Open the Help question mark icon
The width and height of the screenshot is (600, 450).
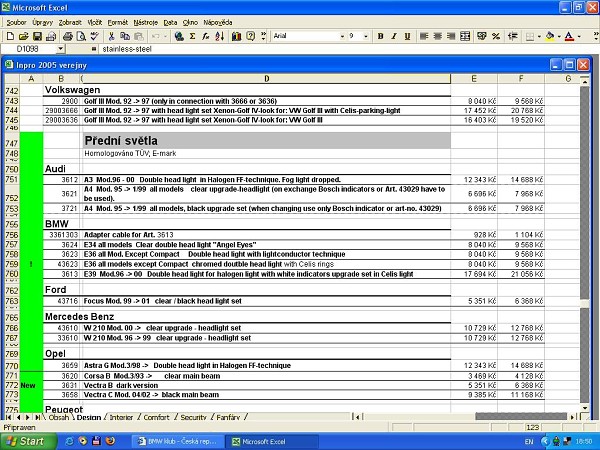(x=250, y=36)
